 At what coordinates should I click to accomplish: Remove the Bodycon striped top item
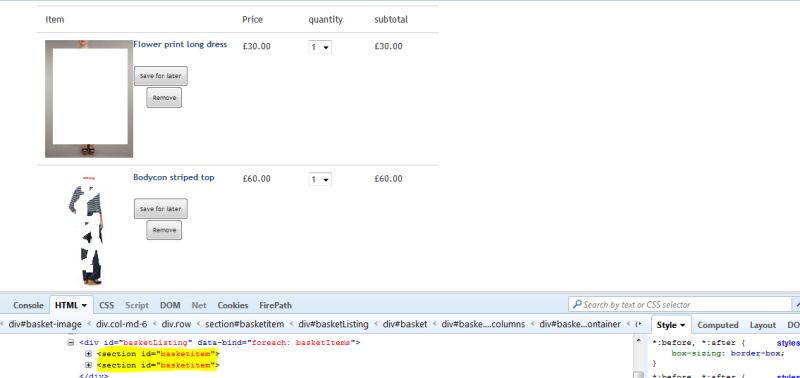164,230
